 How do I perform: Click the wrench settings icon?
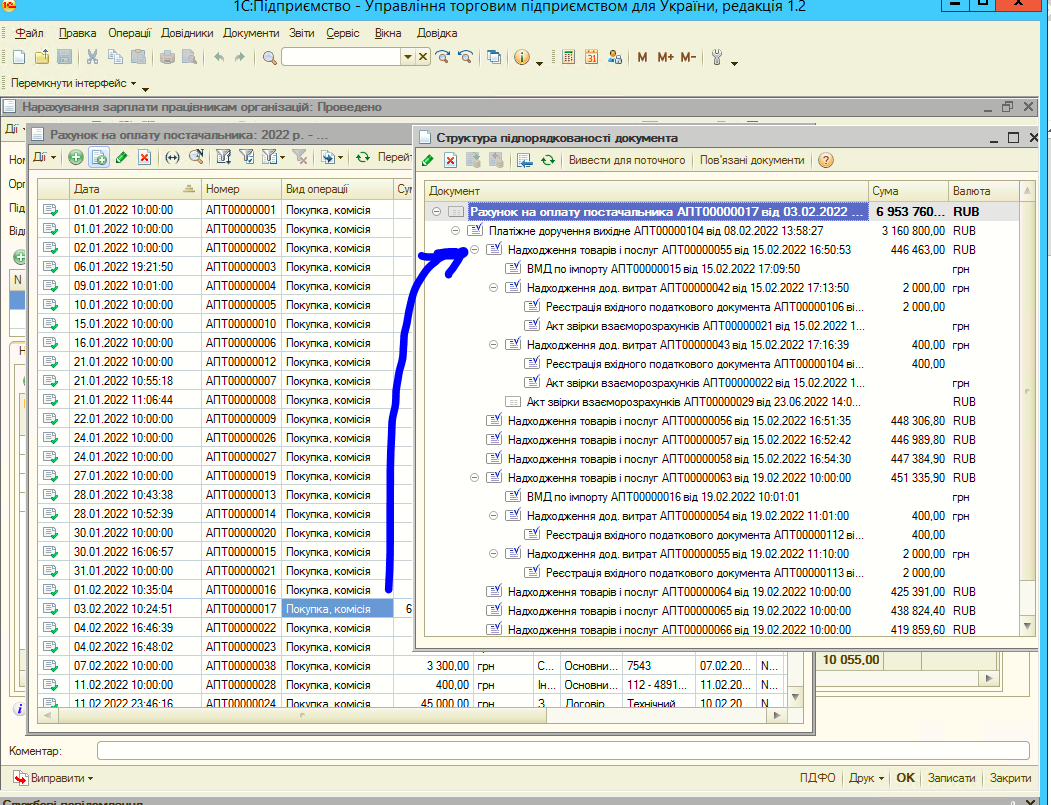[717, 58]
